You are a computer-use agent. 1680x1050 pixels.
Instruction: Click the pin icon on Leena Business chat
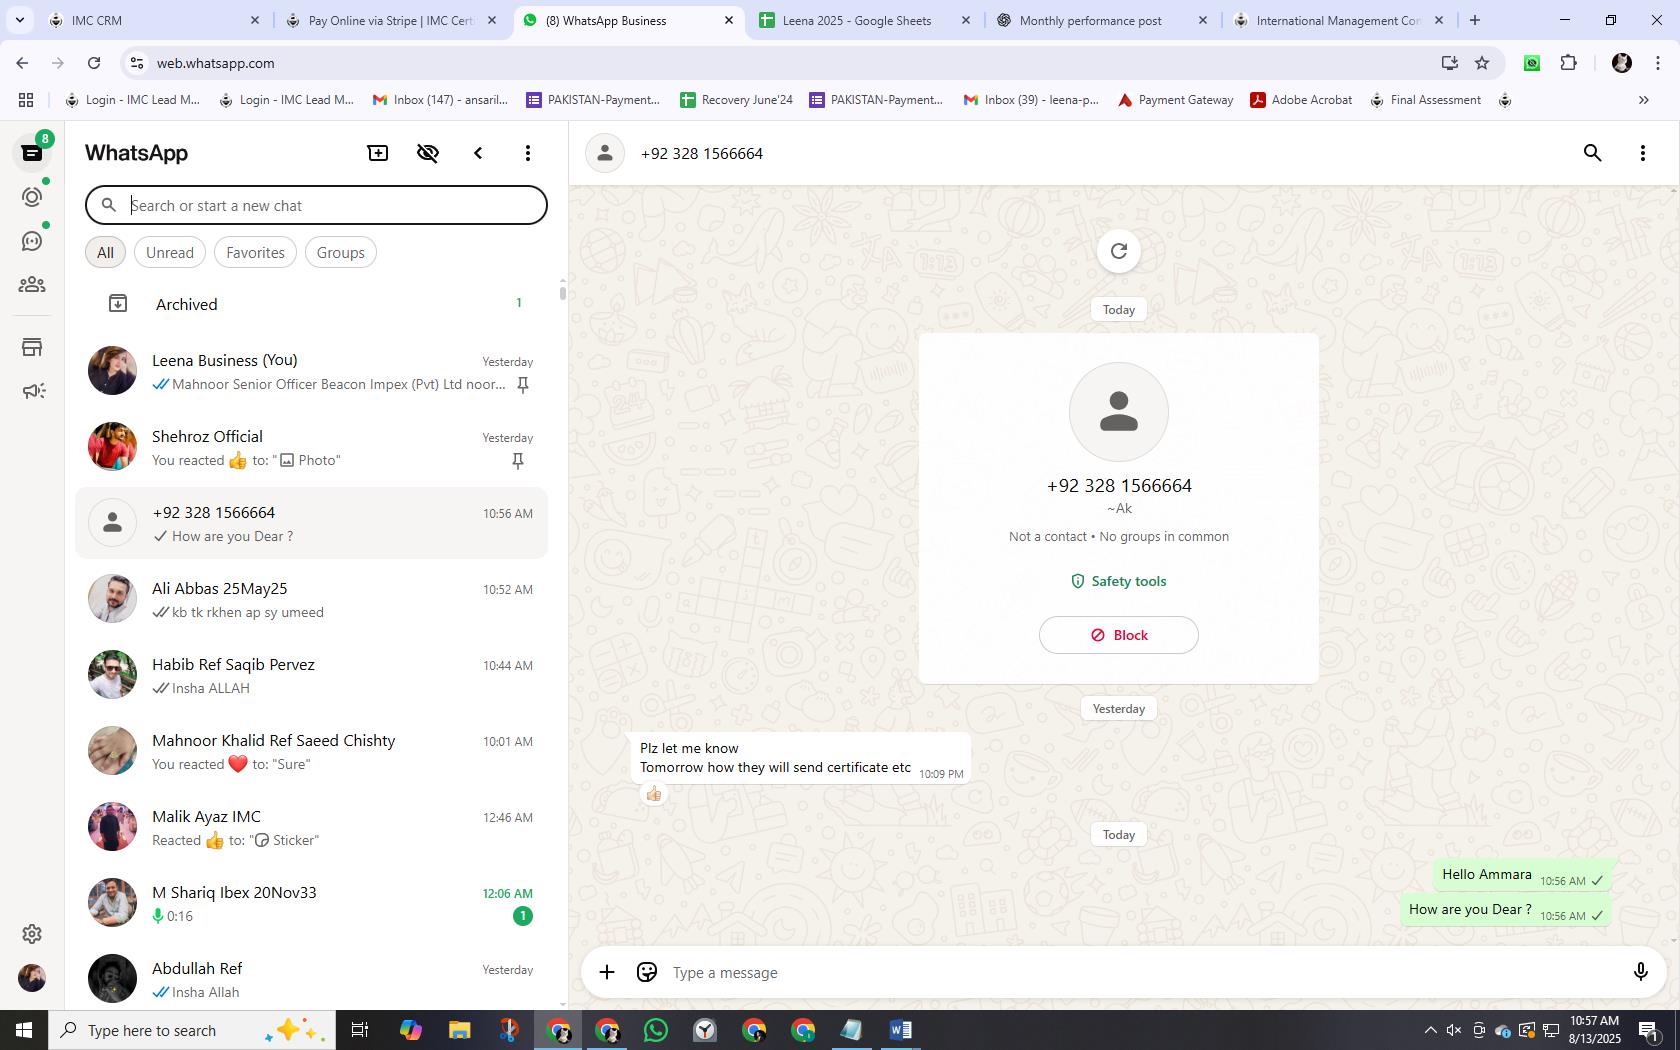coord(522,385)
